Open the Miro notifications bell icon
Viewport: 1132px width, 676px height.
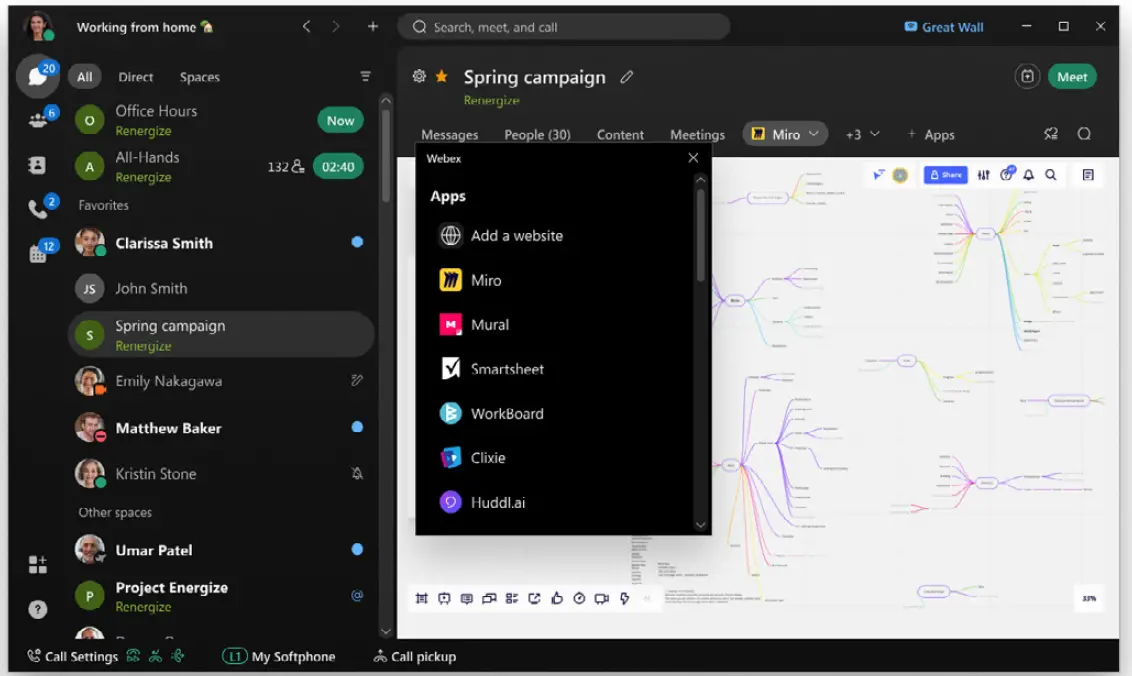pos(1028,175)
